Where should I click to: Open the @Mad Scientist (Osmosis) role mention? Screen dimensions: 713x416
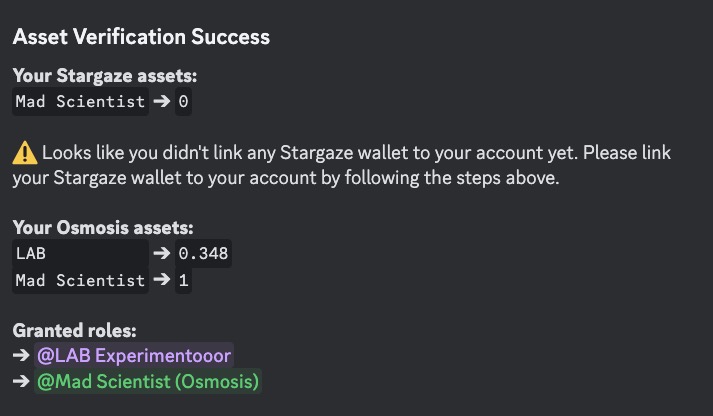click(147, 382)
